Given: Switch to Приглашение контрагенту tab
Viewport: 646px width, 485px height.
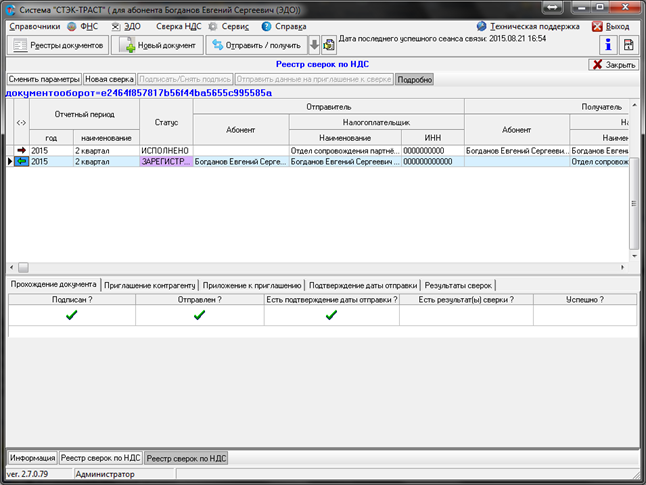Looking at the screenshot, I should (x=150, y=285).
